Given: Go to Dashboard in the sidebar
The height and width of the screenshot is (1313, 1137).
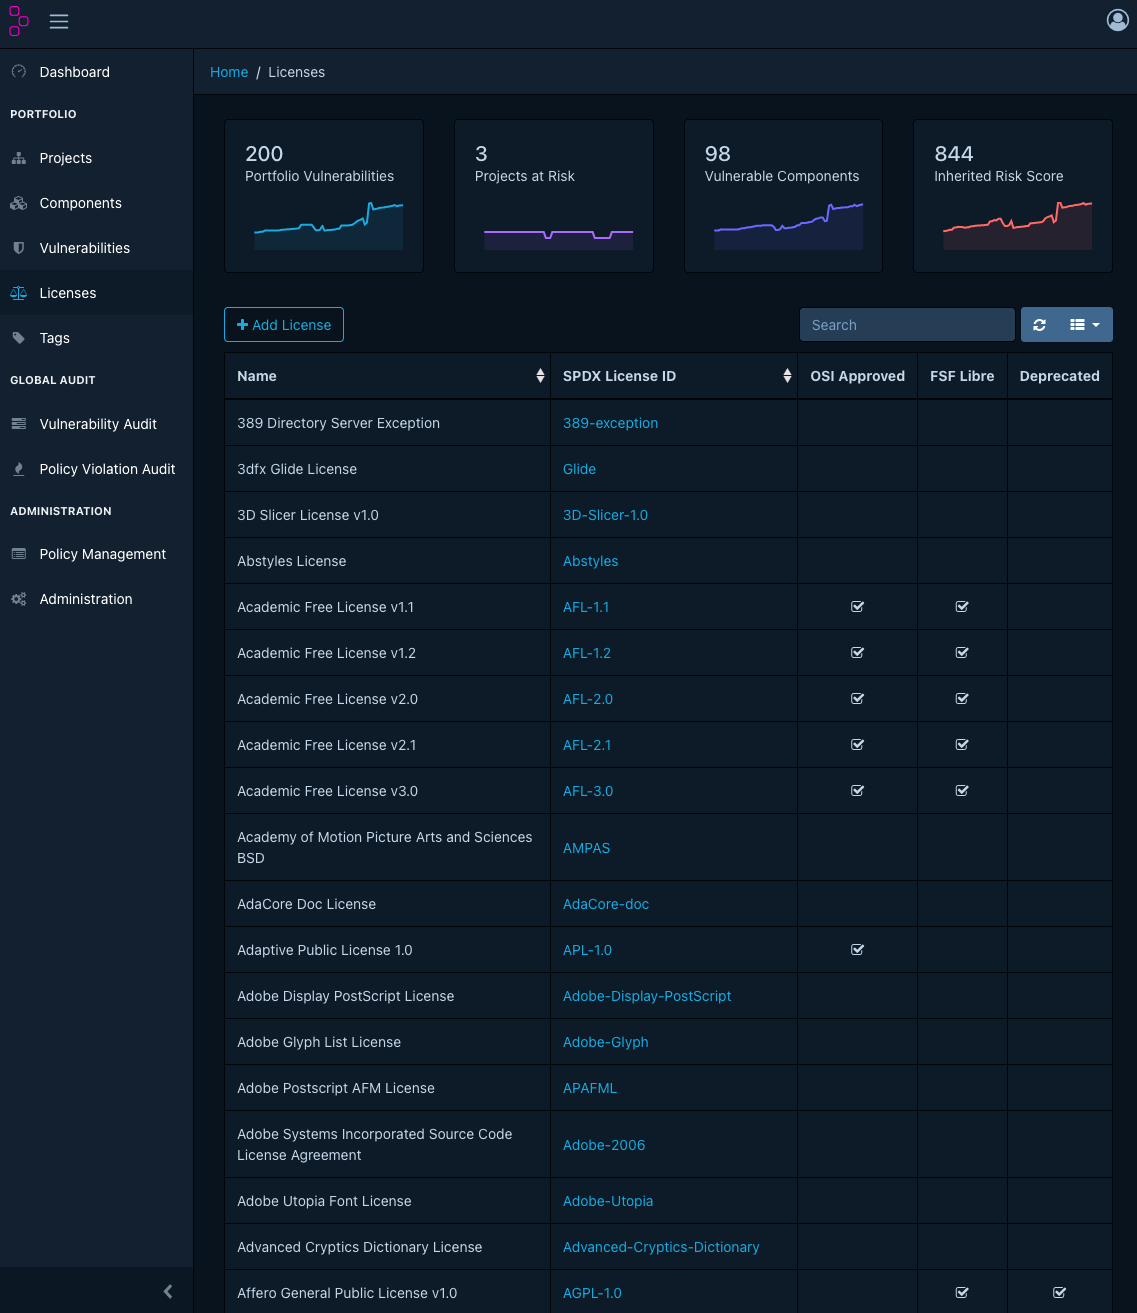Looking at the screenshot, I should 96,72.
